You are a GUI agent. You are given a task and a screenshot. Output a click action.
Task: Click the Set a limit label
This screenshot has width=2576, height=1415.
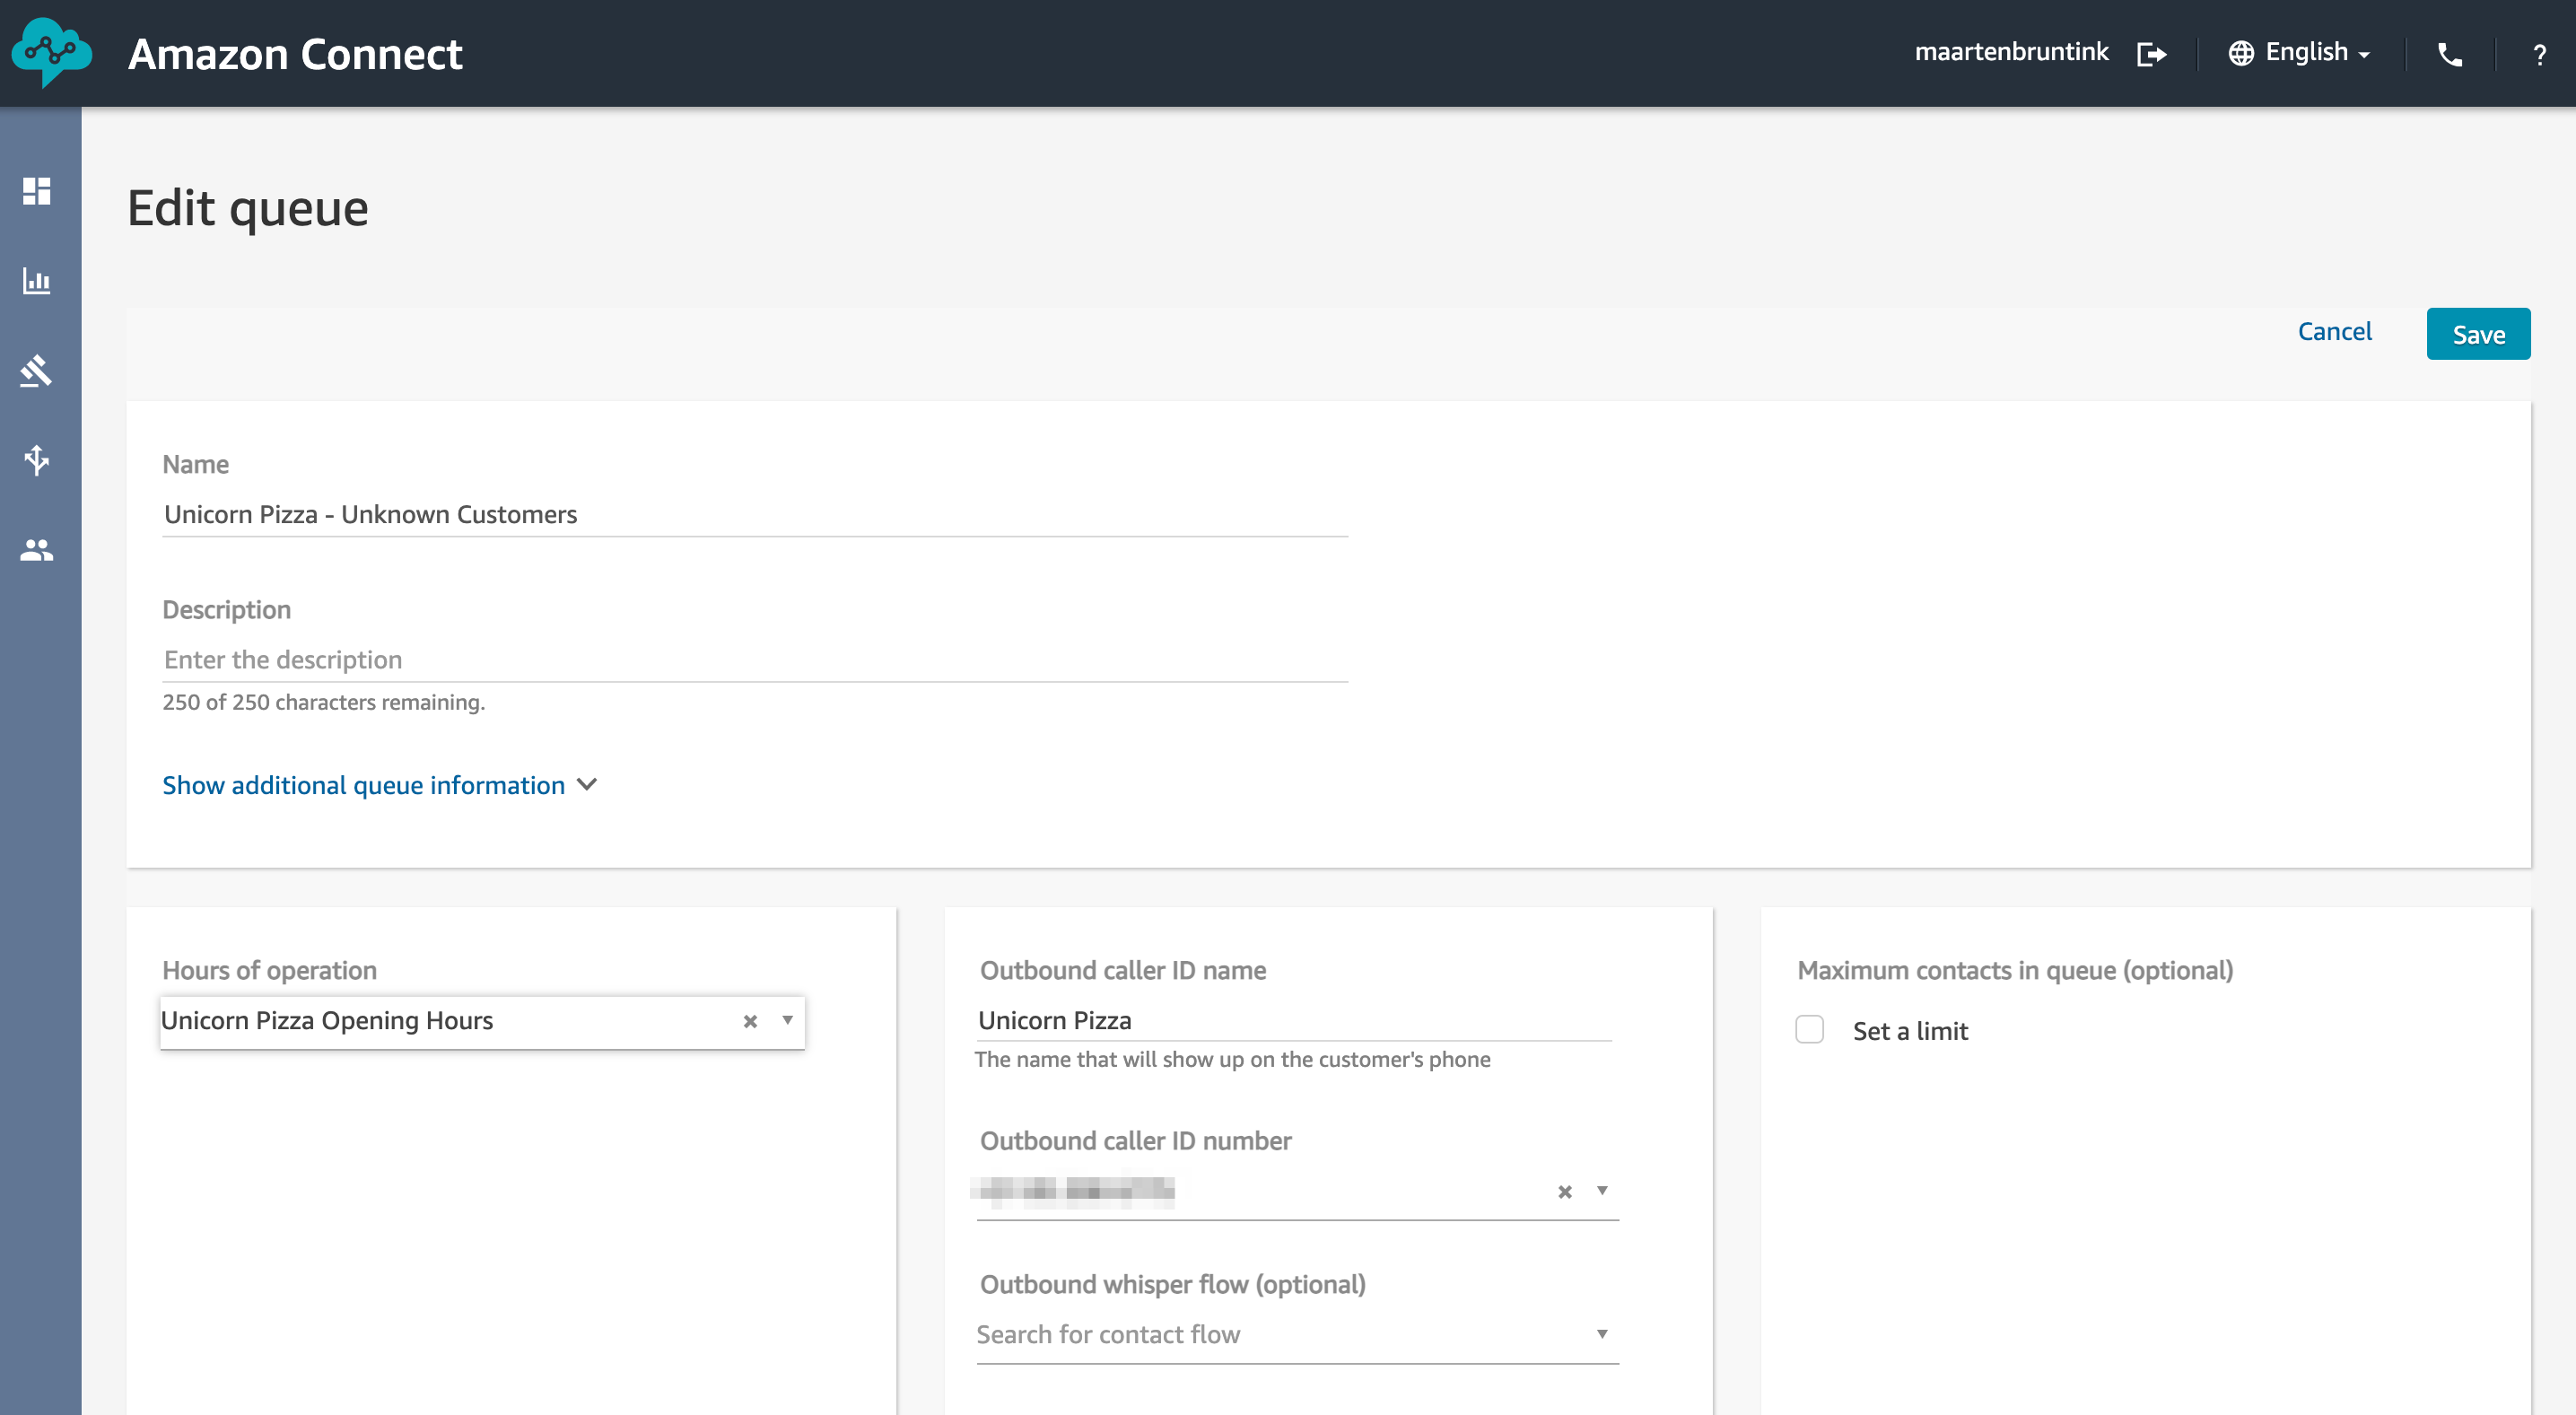[x=1910, y=1031]
